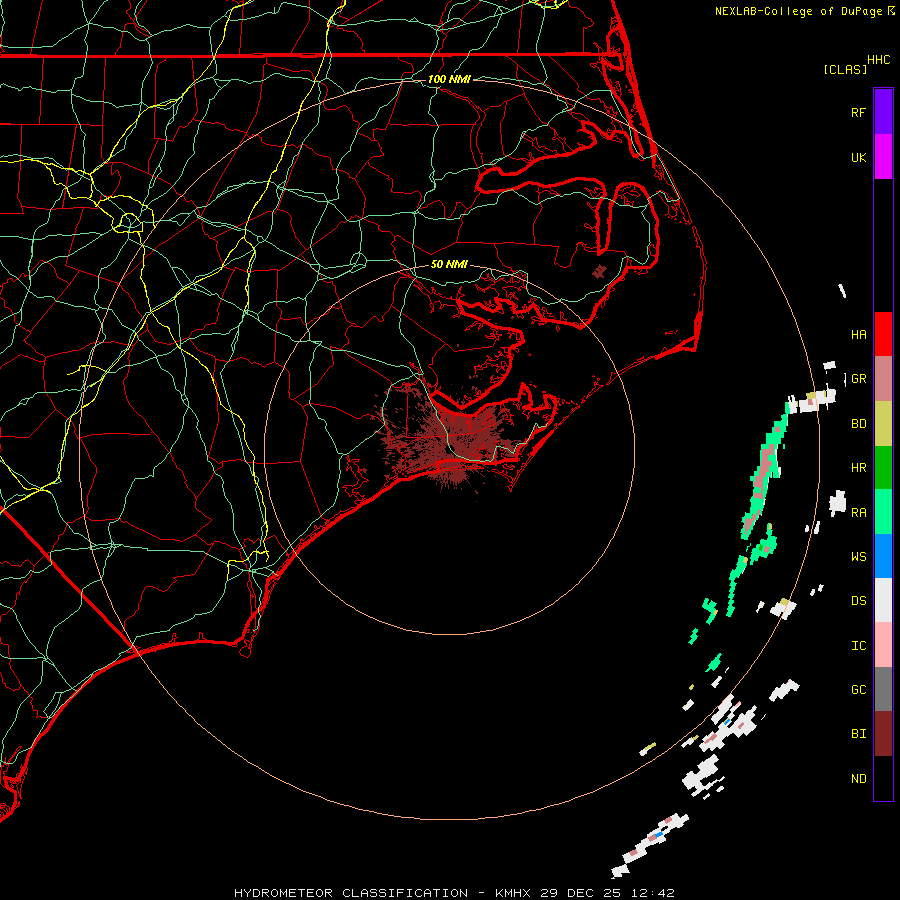Click the 50 NMI range ring label
This screenshot has width=900, height=900.
[449, 264]
